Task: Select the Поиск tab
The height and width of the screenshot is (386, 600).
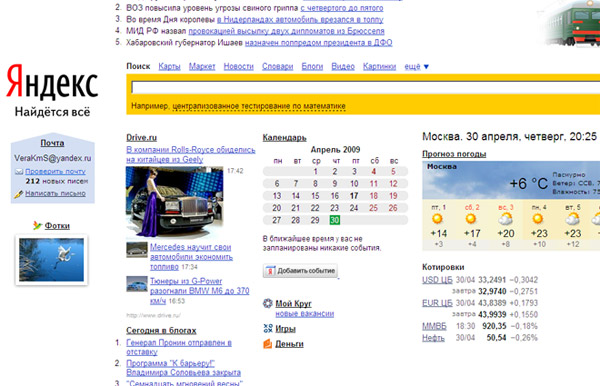Action: coord(138,67)
